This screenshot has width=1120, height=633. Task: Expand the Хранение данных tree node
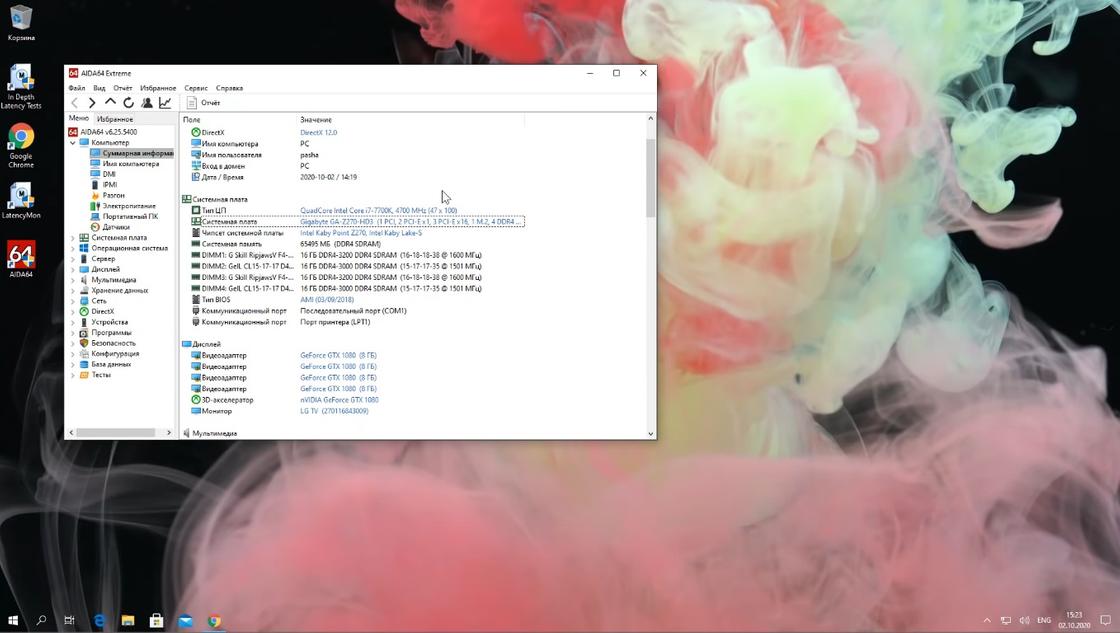pos(73,291)
